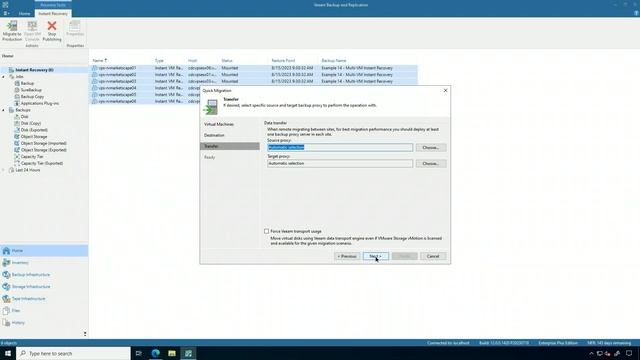Select the Ready wizard step

pos(210,157)
